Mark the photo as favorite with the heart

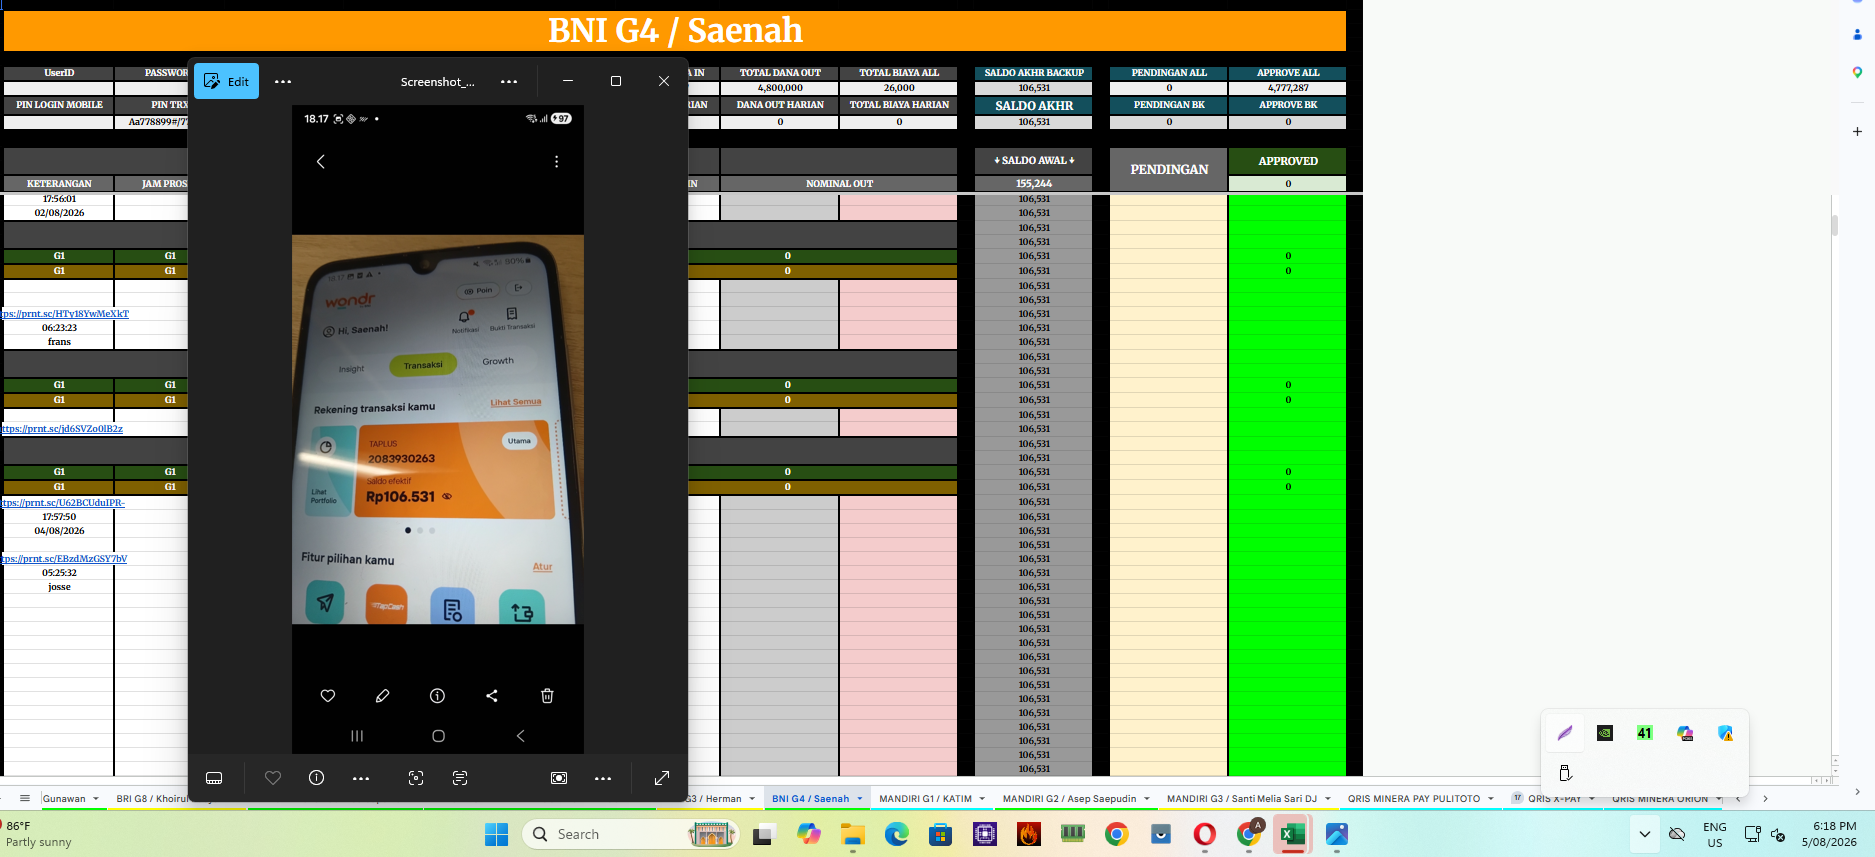pos(273,778)
